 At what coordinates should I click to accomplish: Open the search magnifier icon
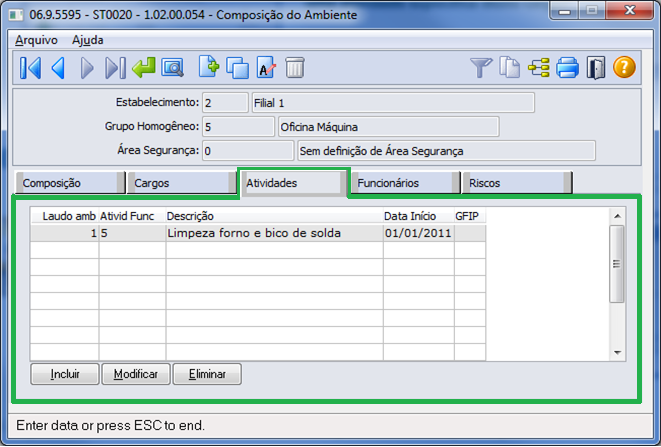tap(172, 68)
